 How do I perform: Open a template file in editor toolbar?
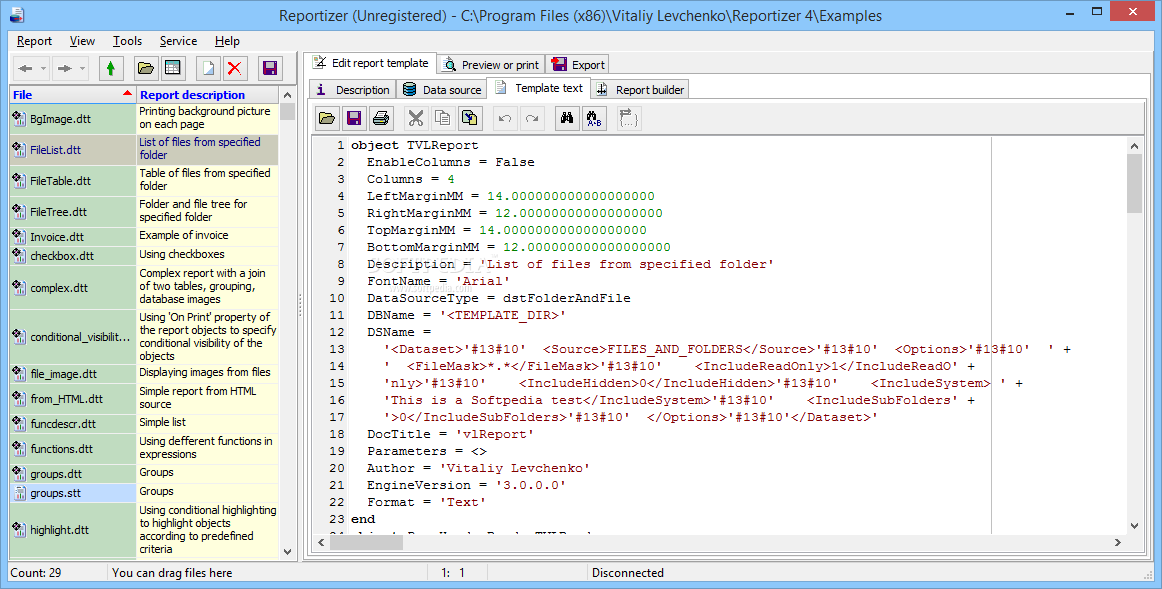(327, 118)
